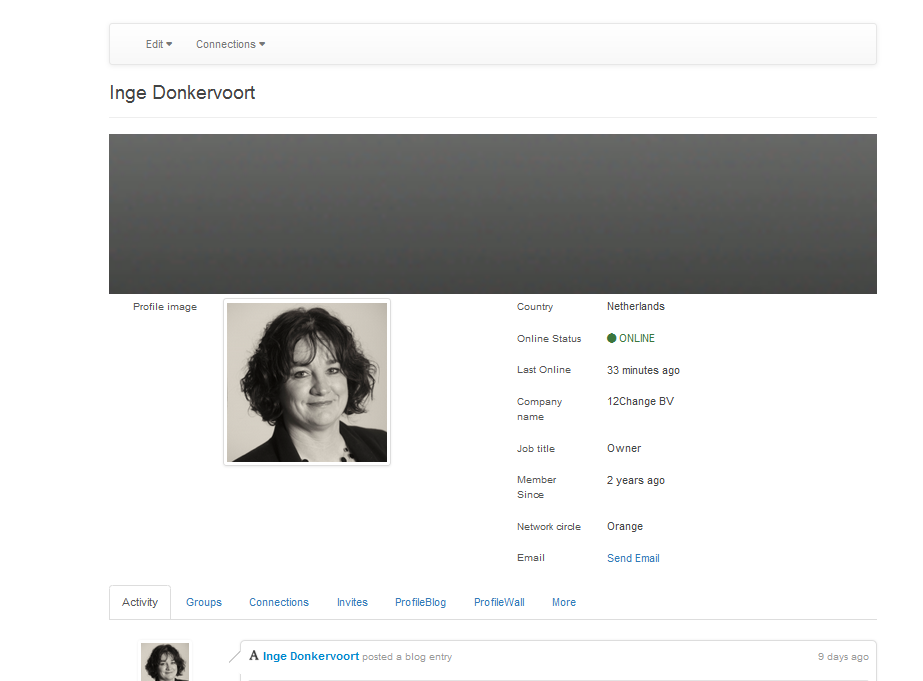The width and height of the screenshot is (923, 681).
Task: Open the Edit dropdown menu
Action: pyautogui.click(x=159, y=44)
